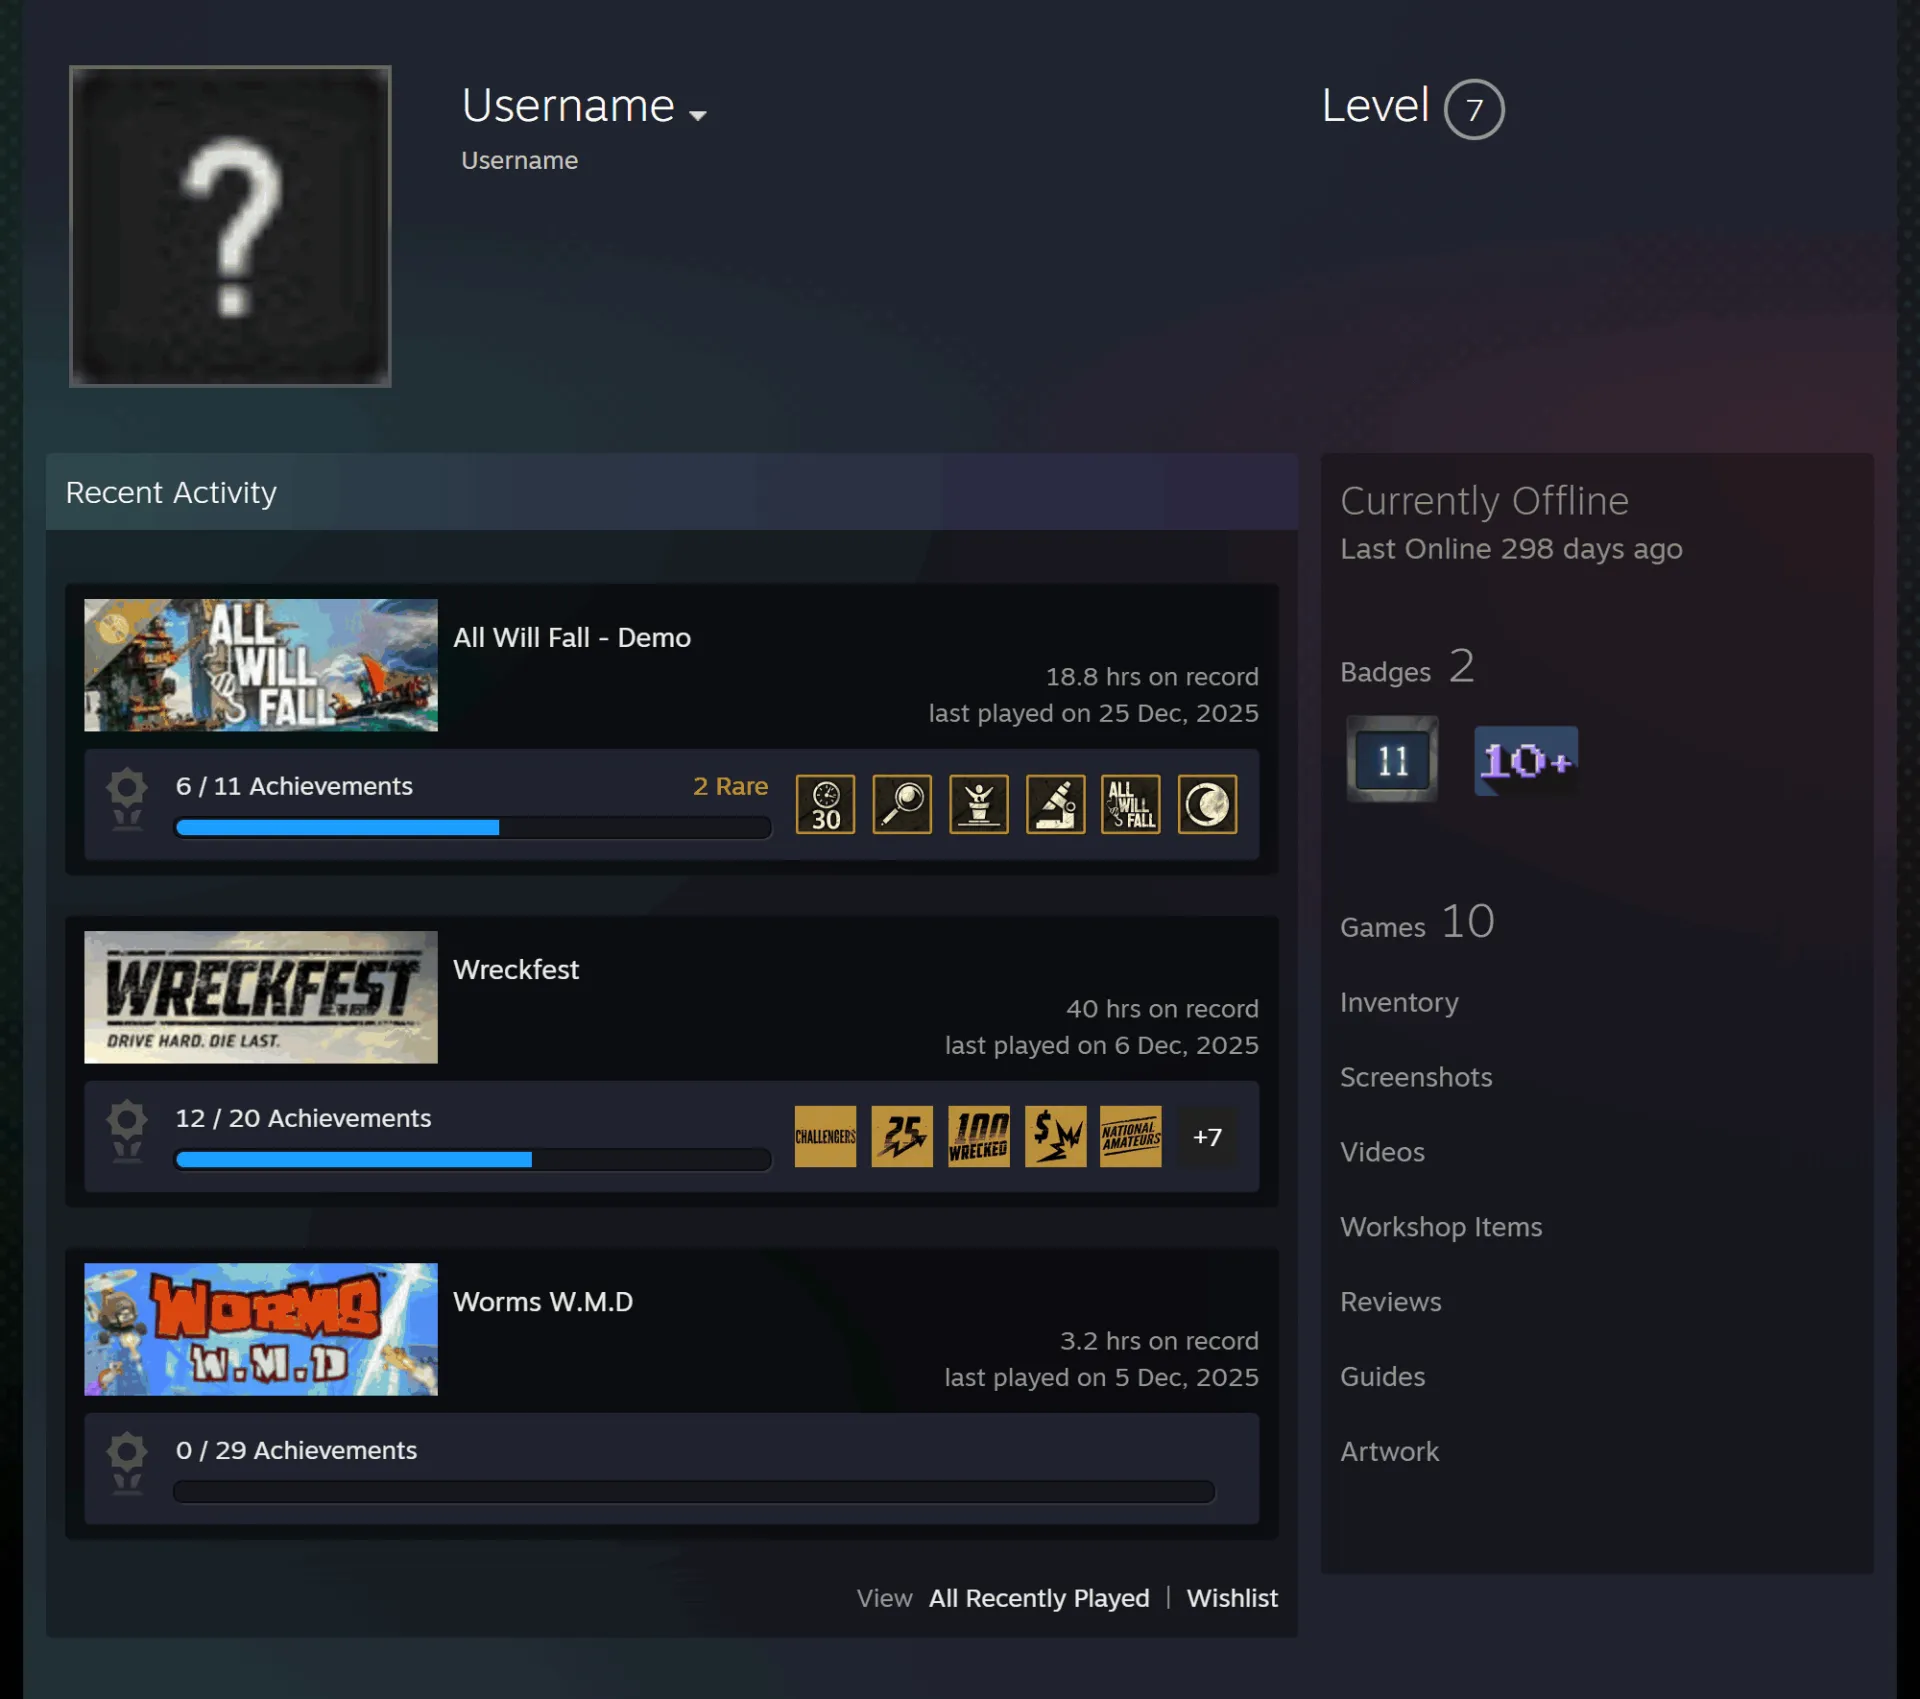Click the All Will Fall achievement progress bar
Screen dimensions: 1920x1699
[x=473, y=827]
